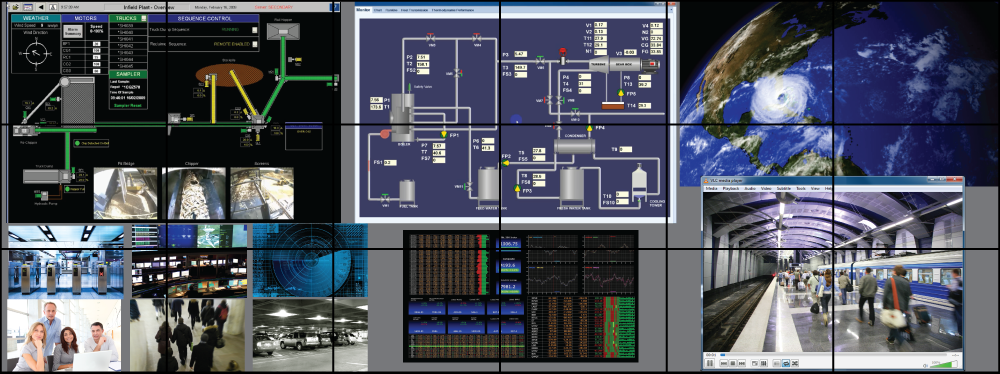Screen dimensions: 1000x374
Task: Click the Alarm Summary button under MOTORS
Action: 73,31
